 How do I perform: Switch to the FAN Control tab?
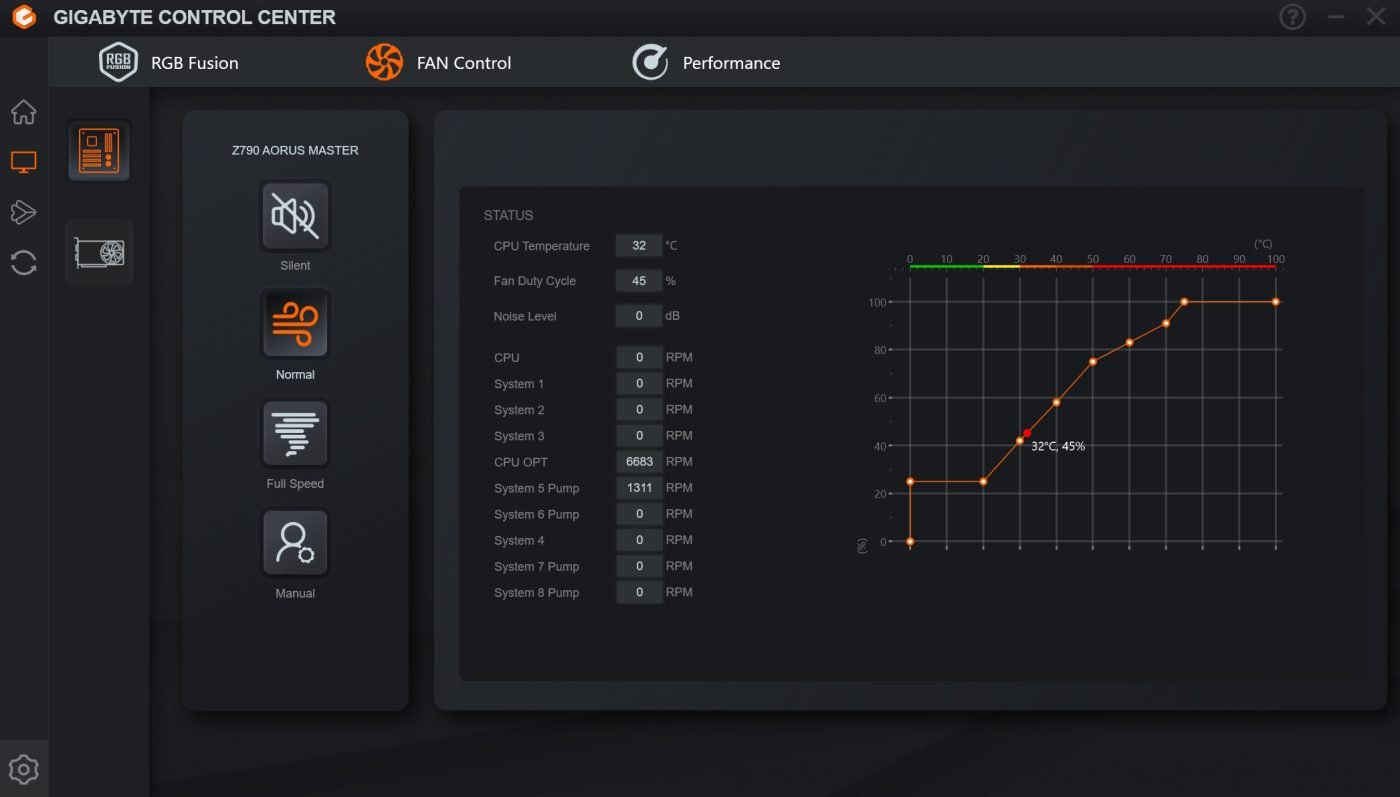(x=438, y=62)
